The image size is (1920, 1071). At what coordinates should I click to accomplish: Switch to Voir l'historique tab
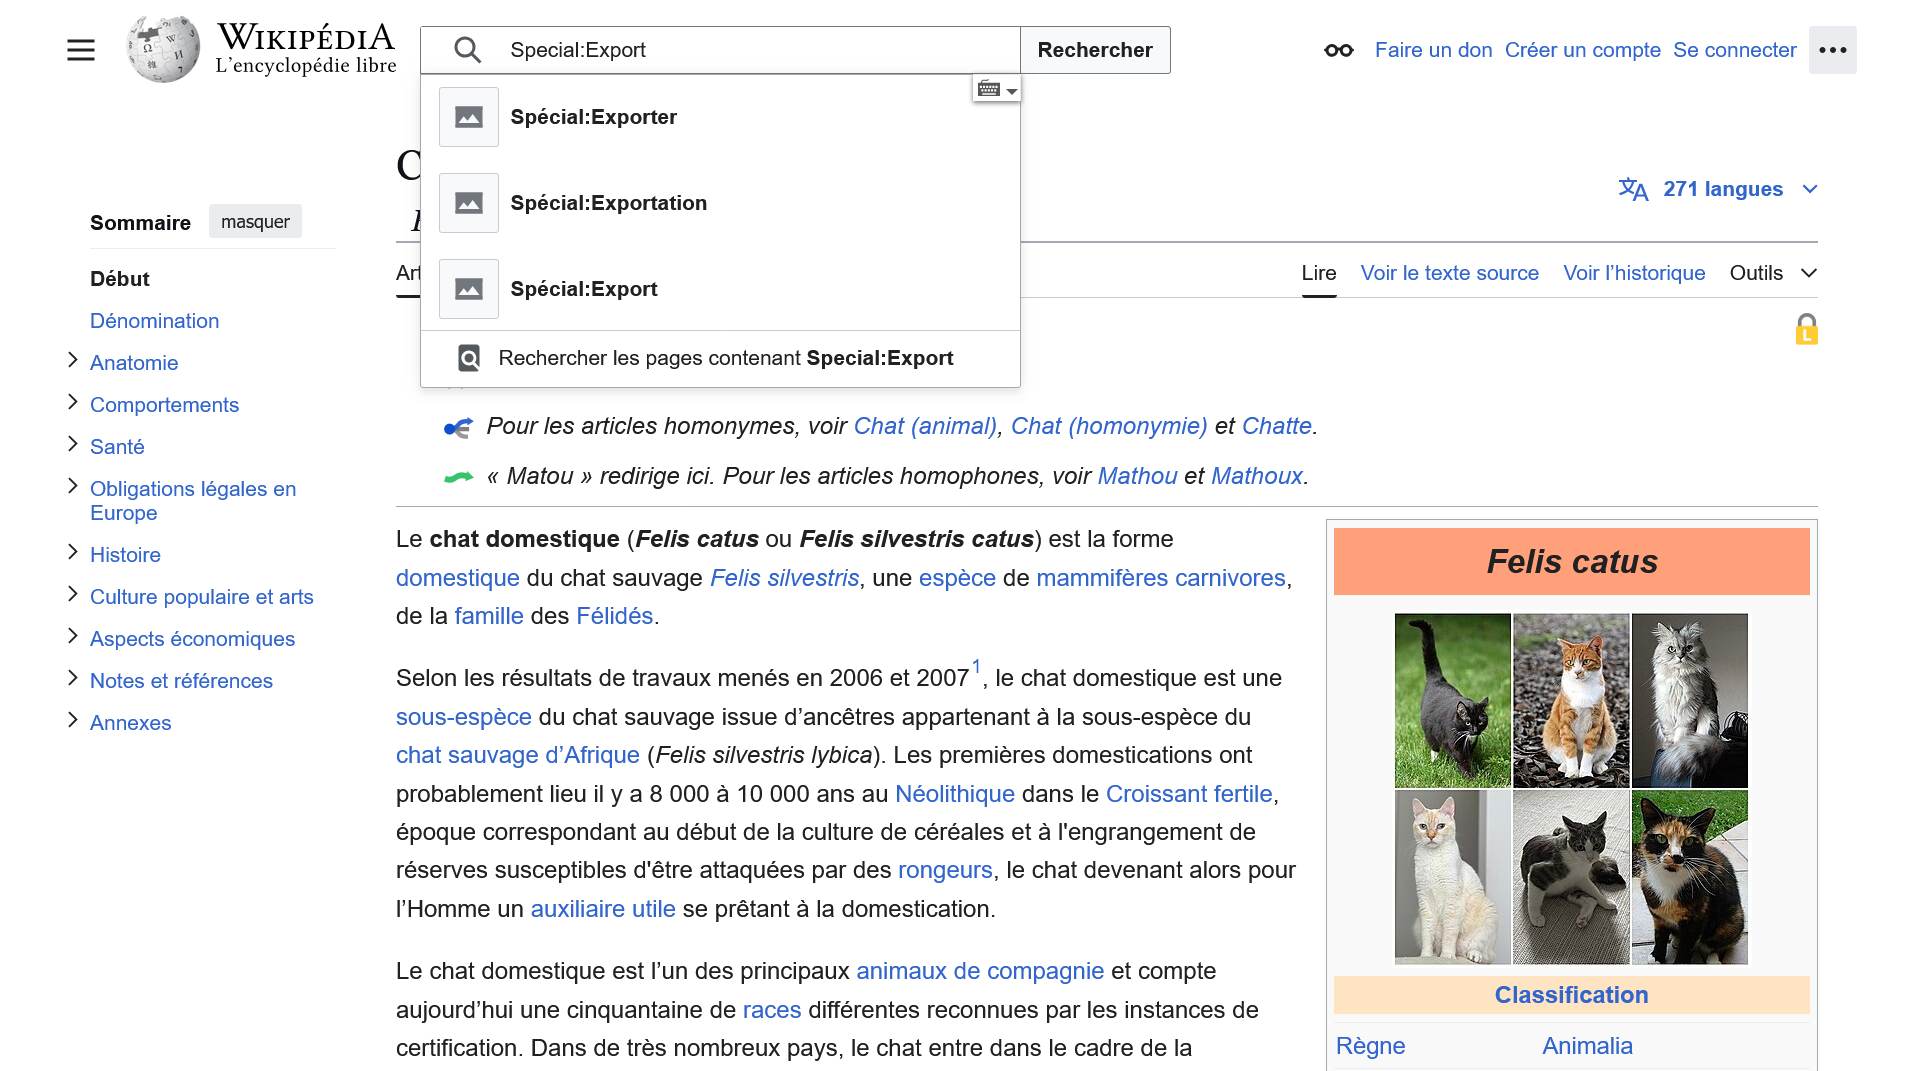[1634, 272]
